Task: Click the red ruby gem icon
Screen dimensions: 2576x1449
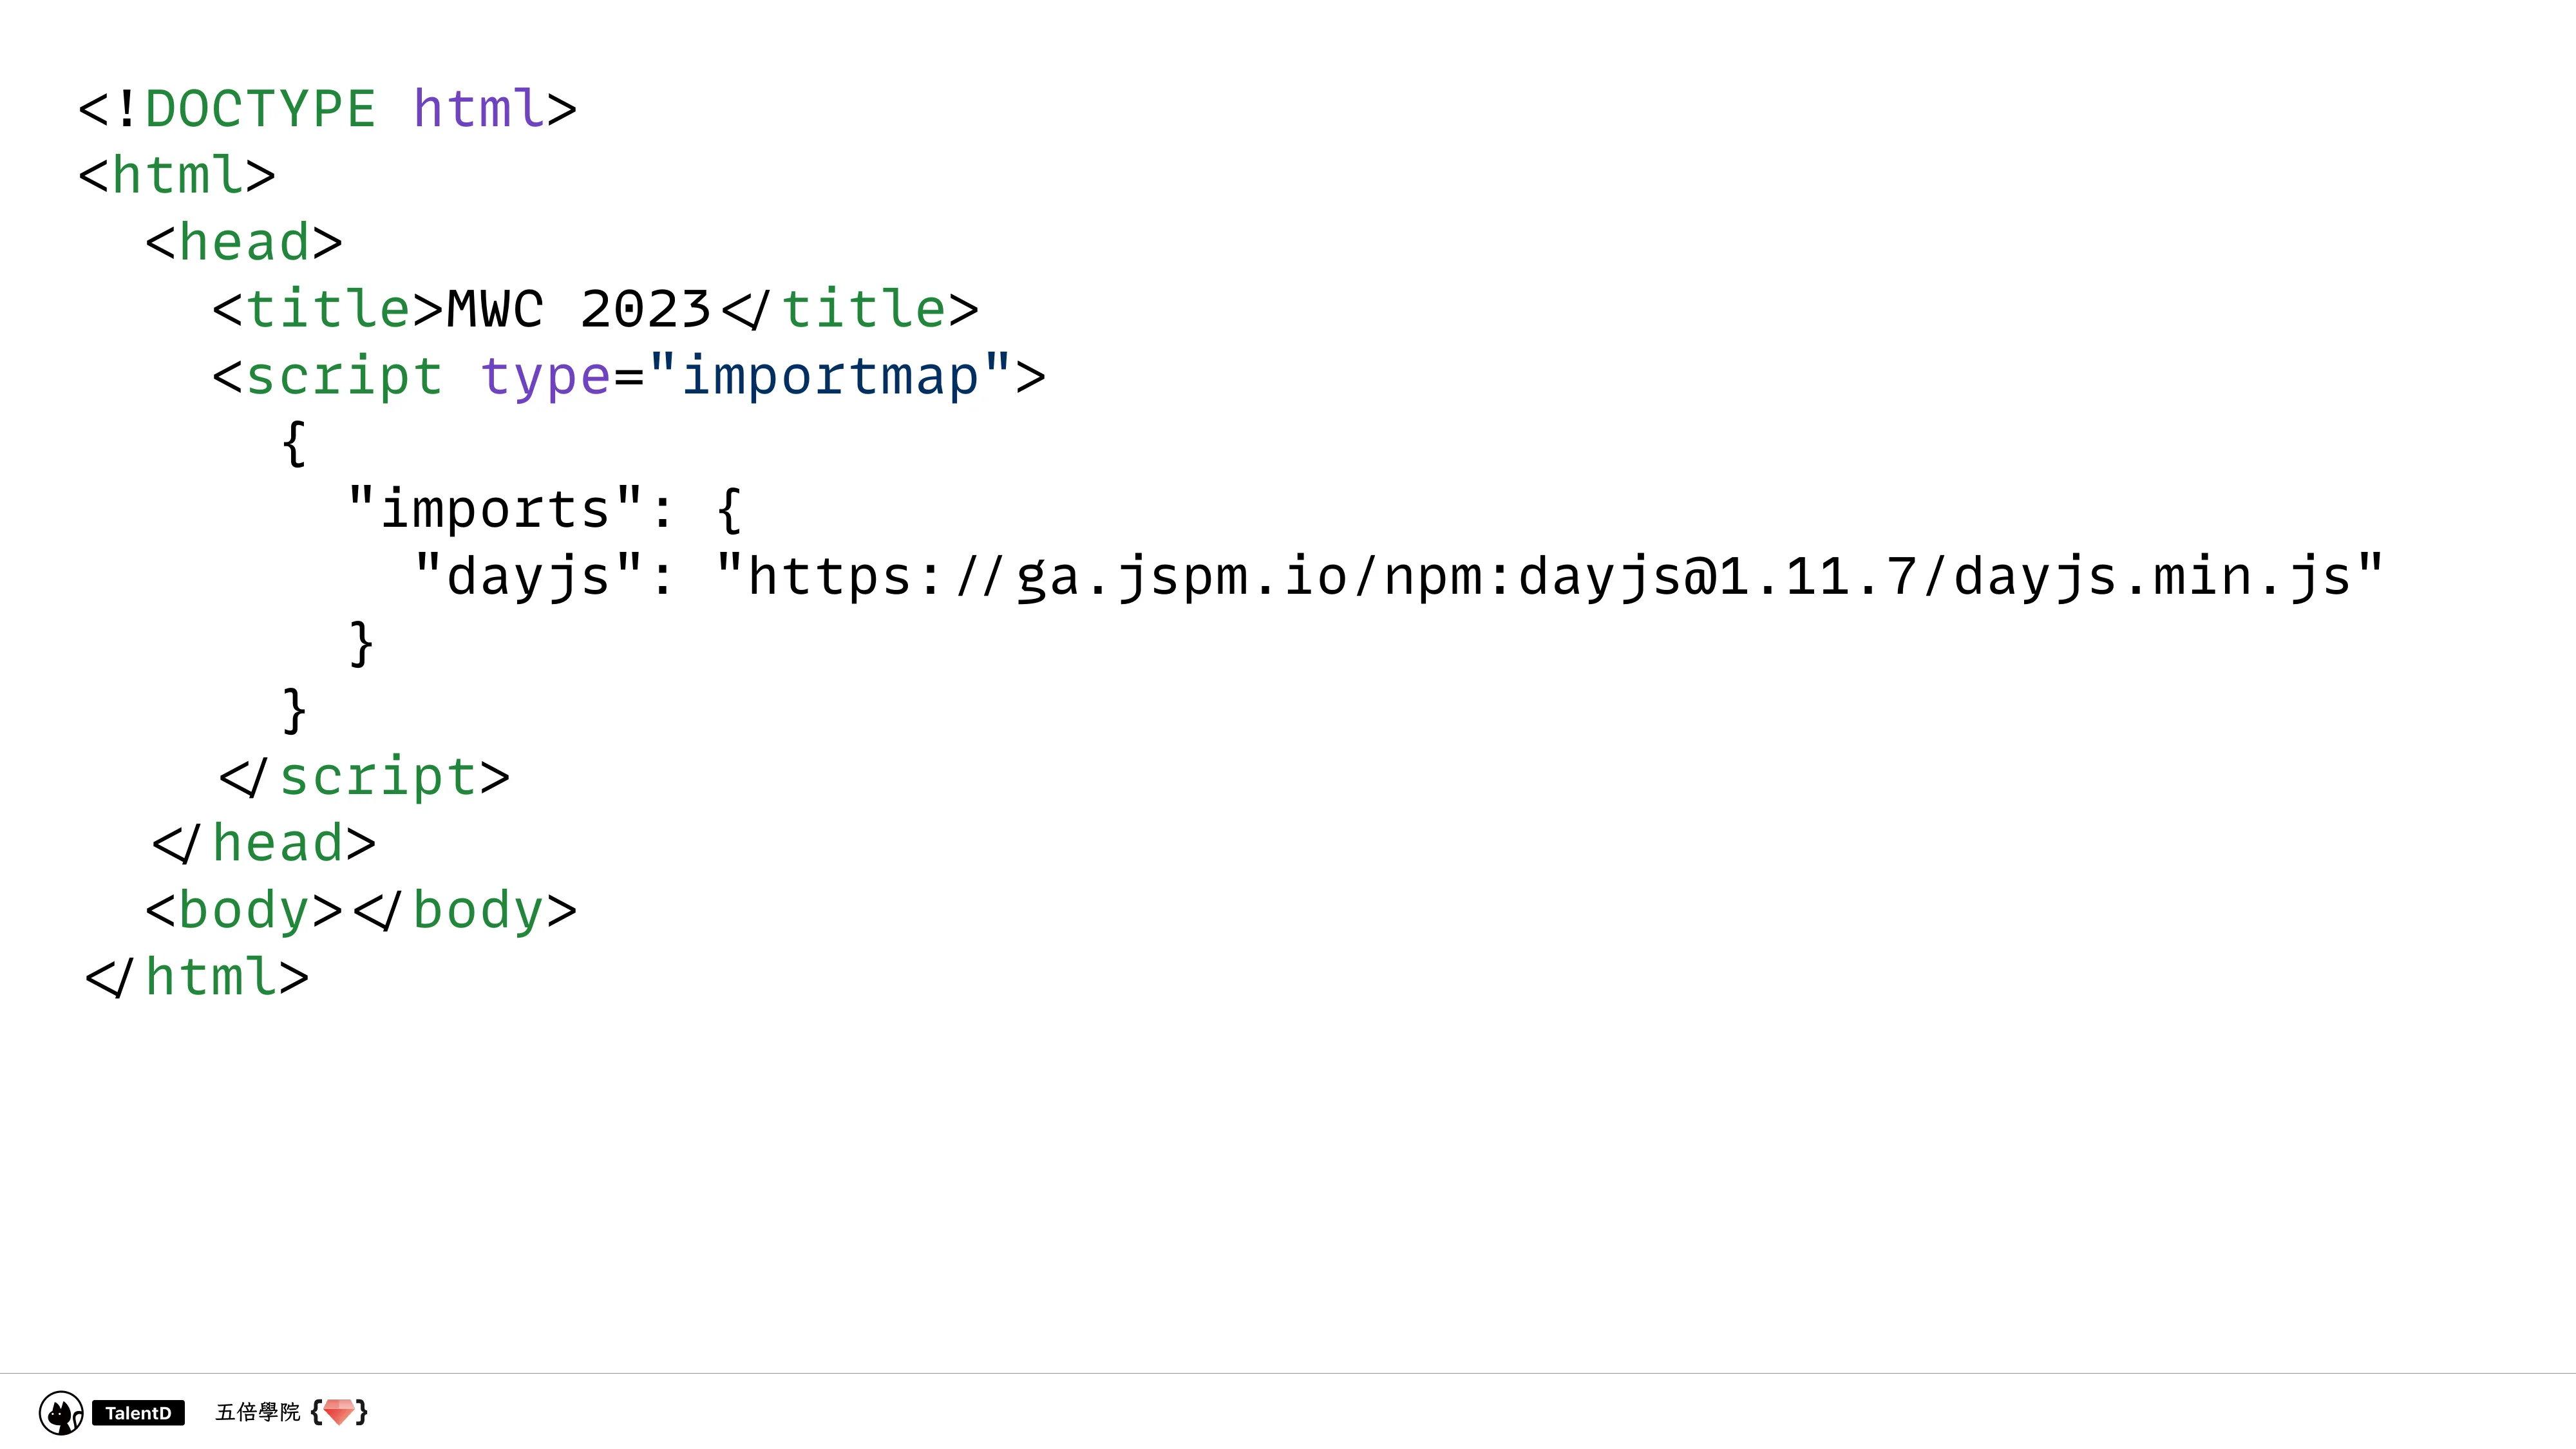Action: 339,1411
